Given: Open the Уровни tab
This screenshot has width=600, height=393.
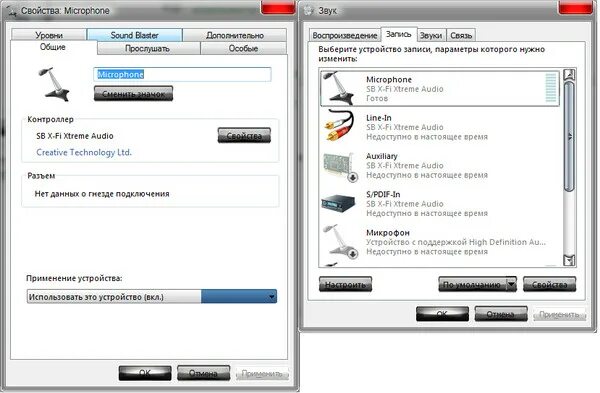Looking at the screenshot, I should [49, 35].
